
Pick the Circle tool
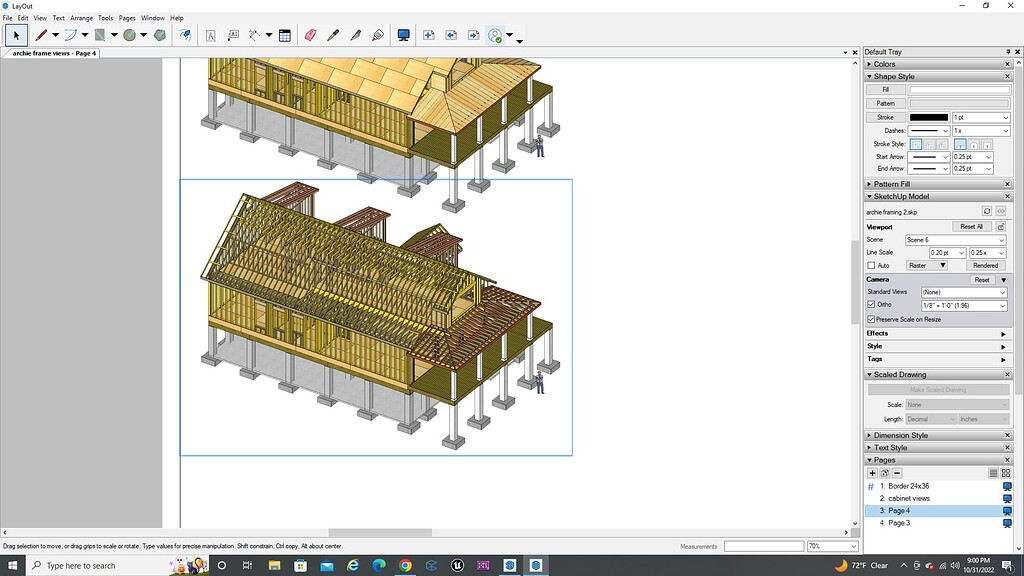[x=129, y=35]
